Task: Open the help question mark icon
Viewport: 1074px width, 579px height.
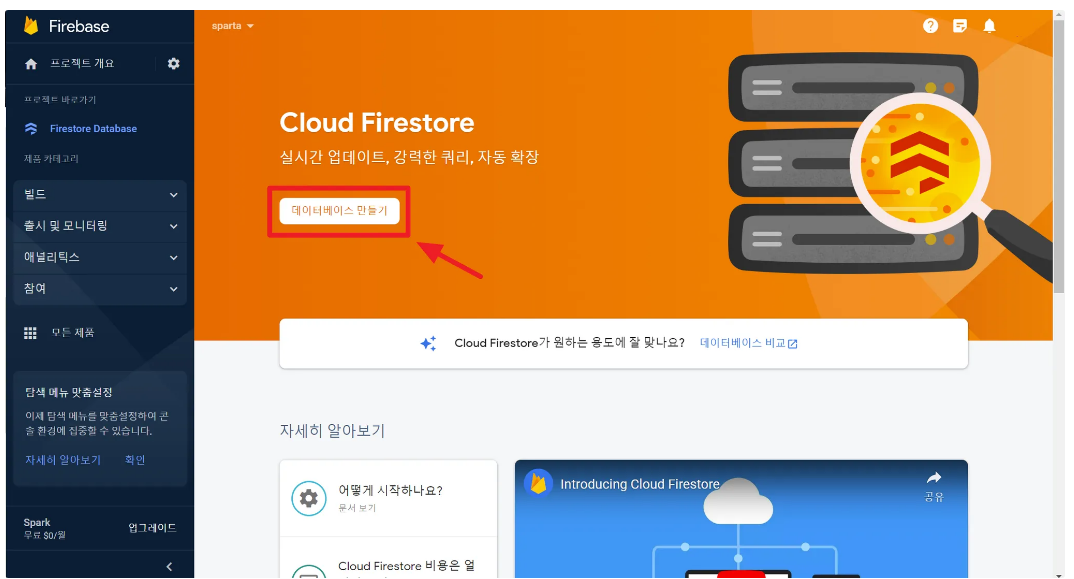Action: pyautogui.click(x=930, y=26)
